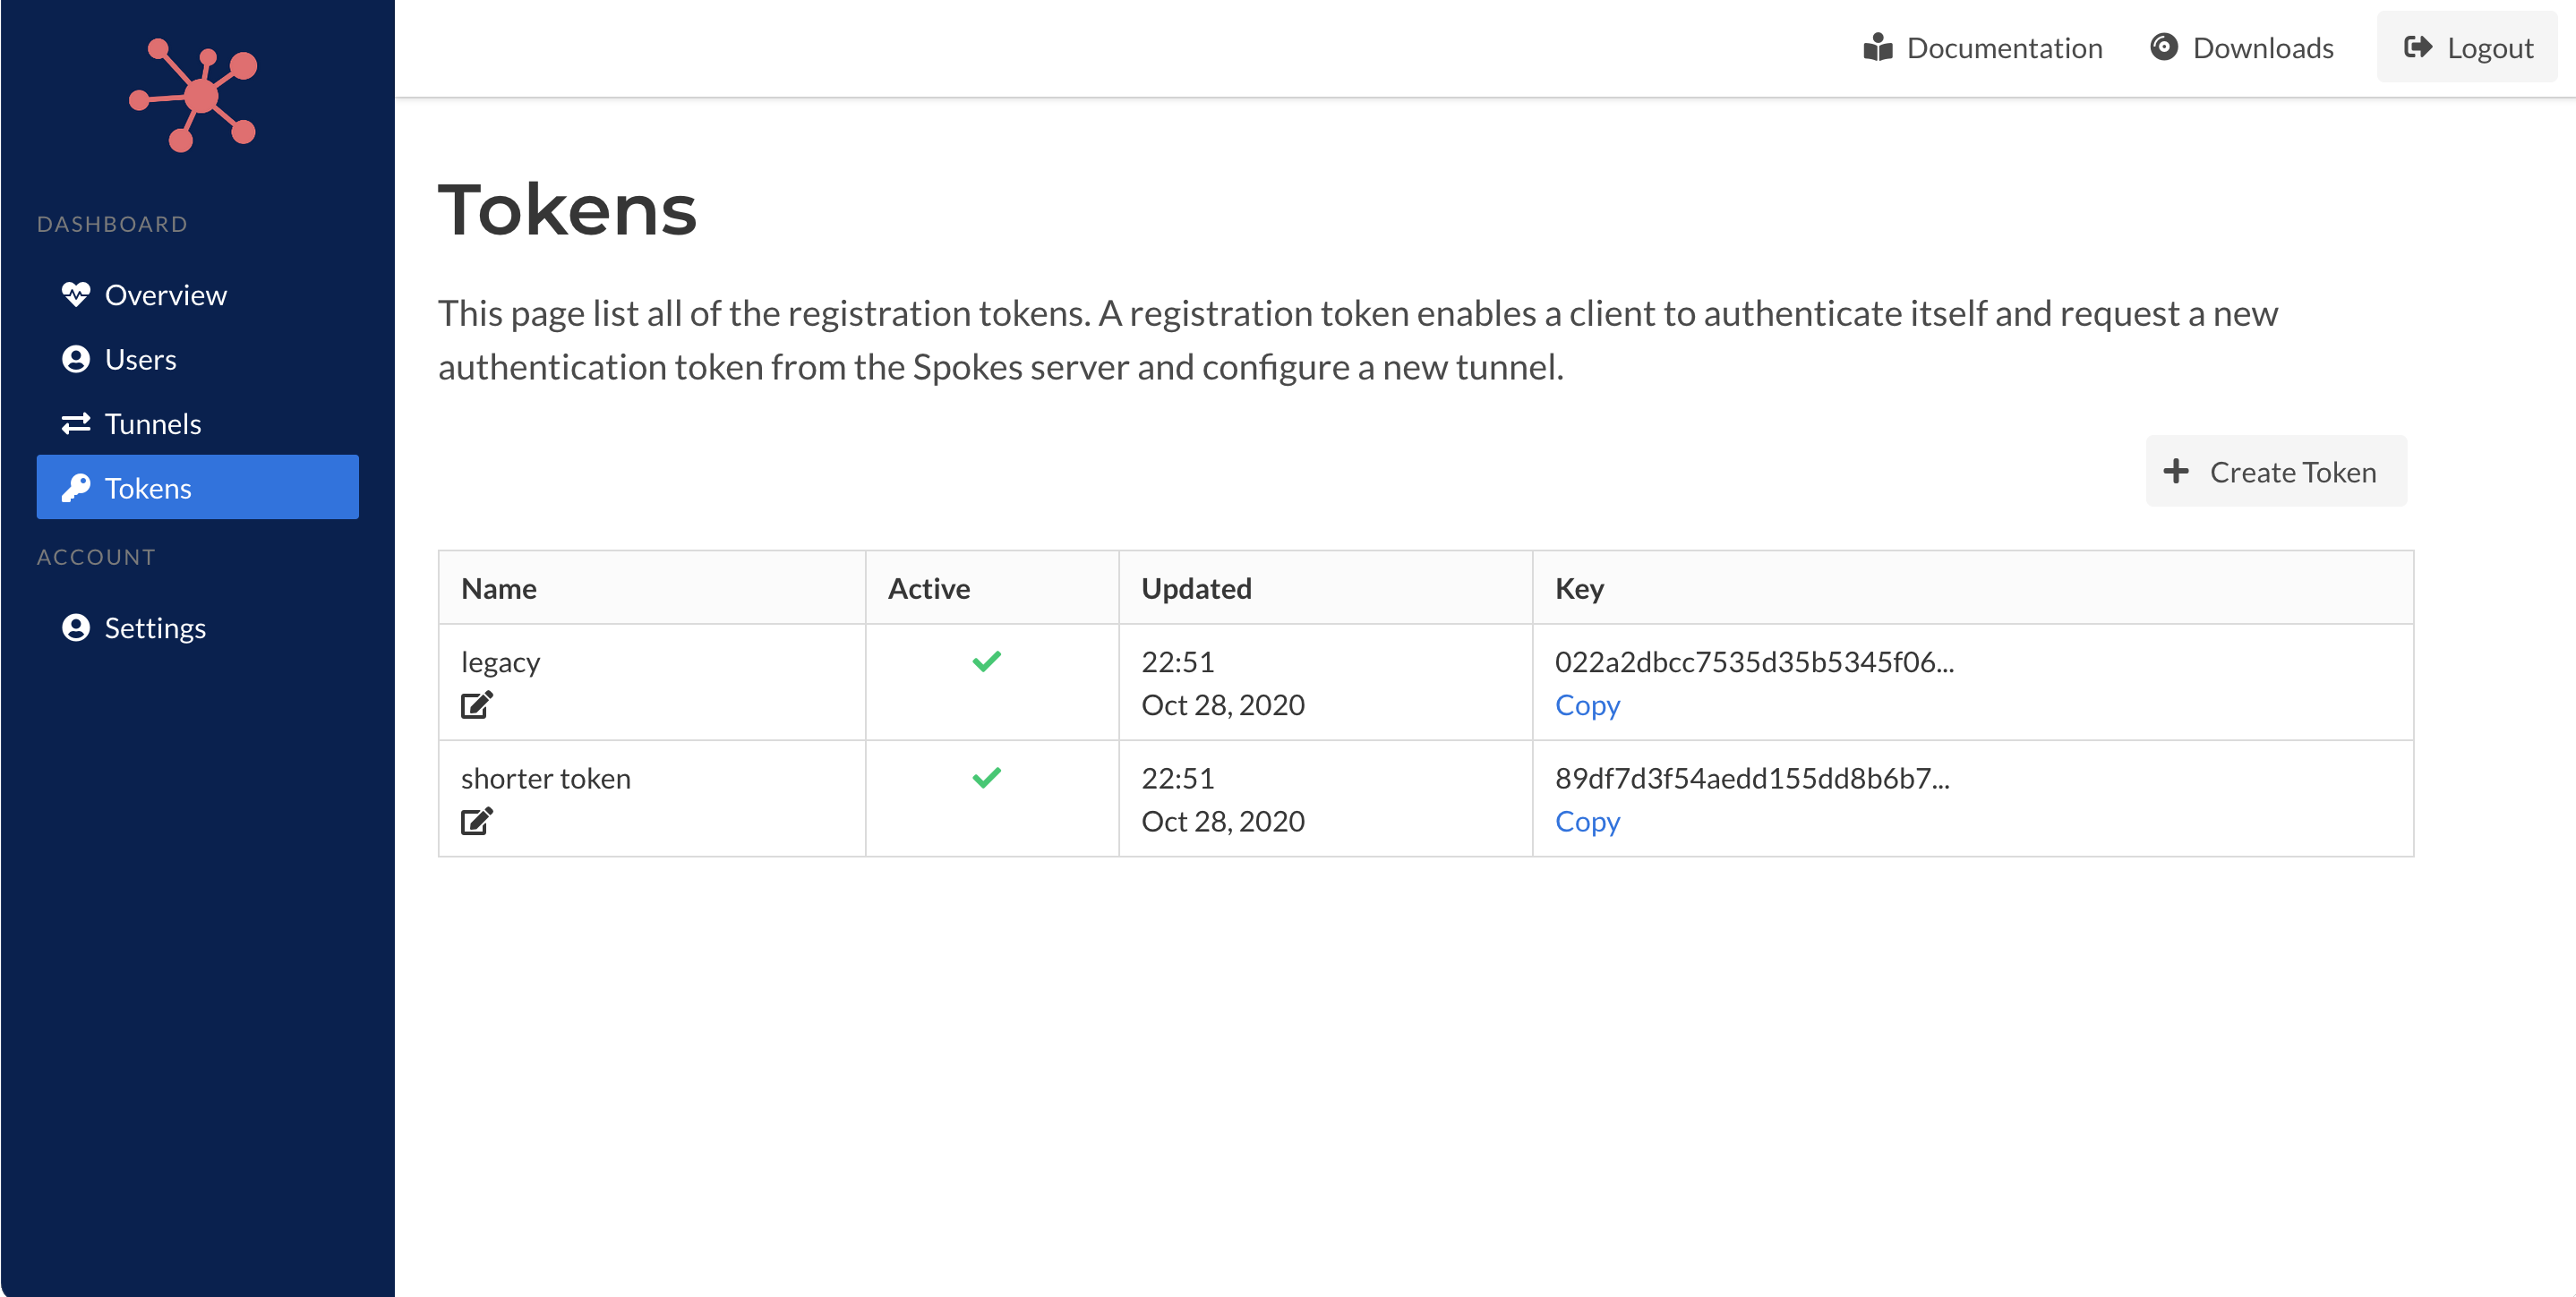Click the Spokes logo in the sidebar
Screen dimensions: 2576x1297
pyautogui.click(x=193, y=95)
